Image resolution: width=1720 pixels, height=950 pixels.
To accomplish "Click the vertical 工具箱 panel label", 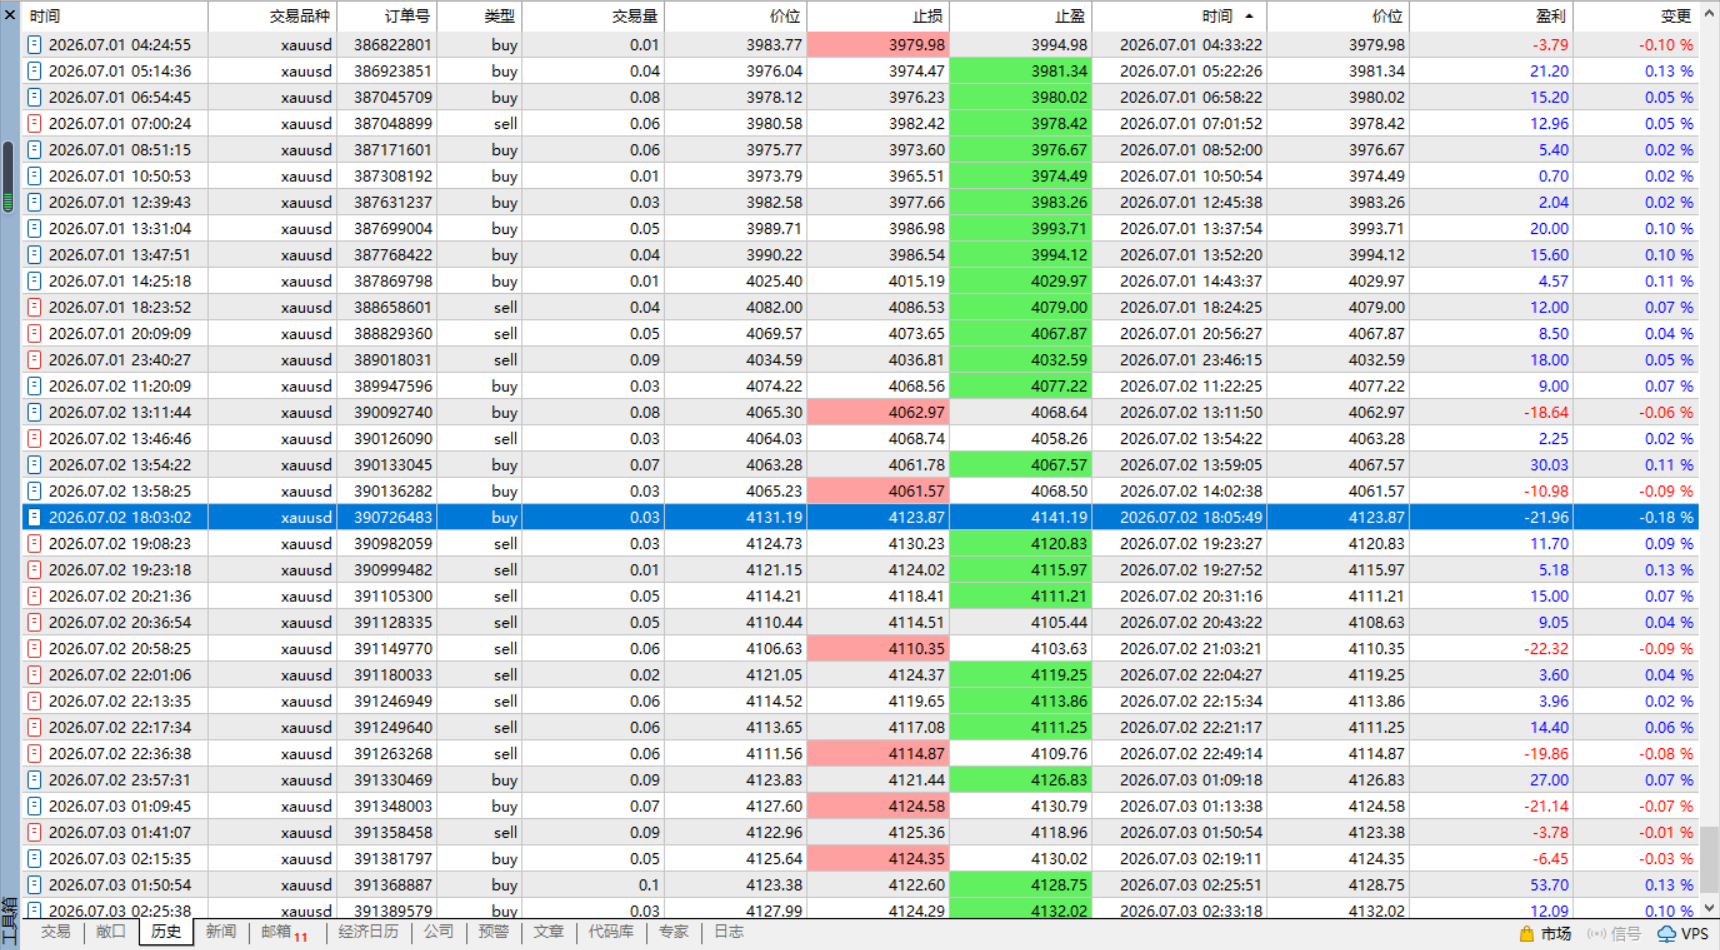I will [x=9, y=922].
